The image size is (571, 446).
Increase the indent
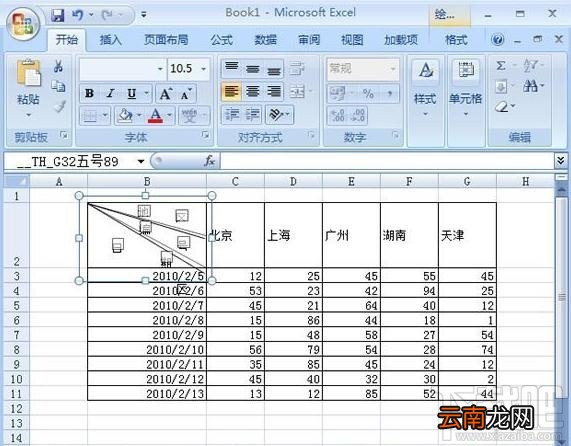click(x=252, y=115)
